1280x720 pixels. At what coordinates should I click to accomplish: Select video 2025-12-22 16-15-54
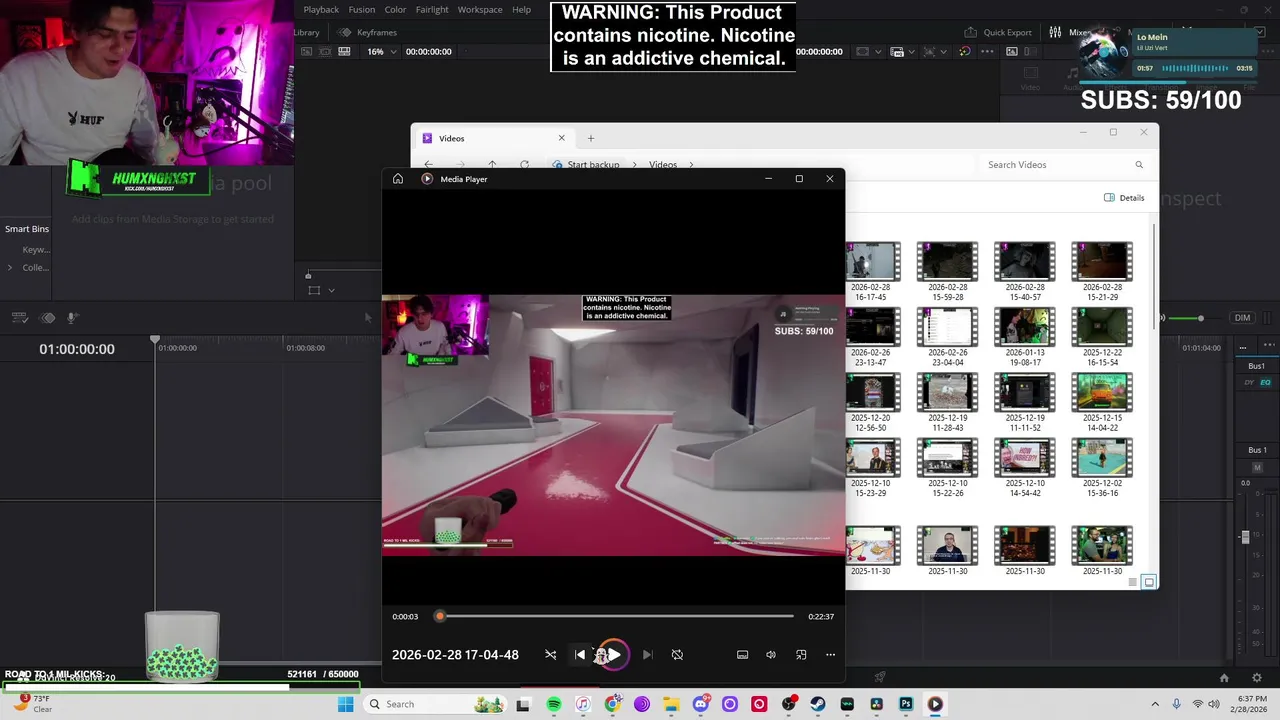pos(1102,336)
